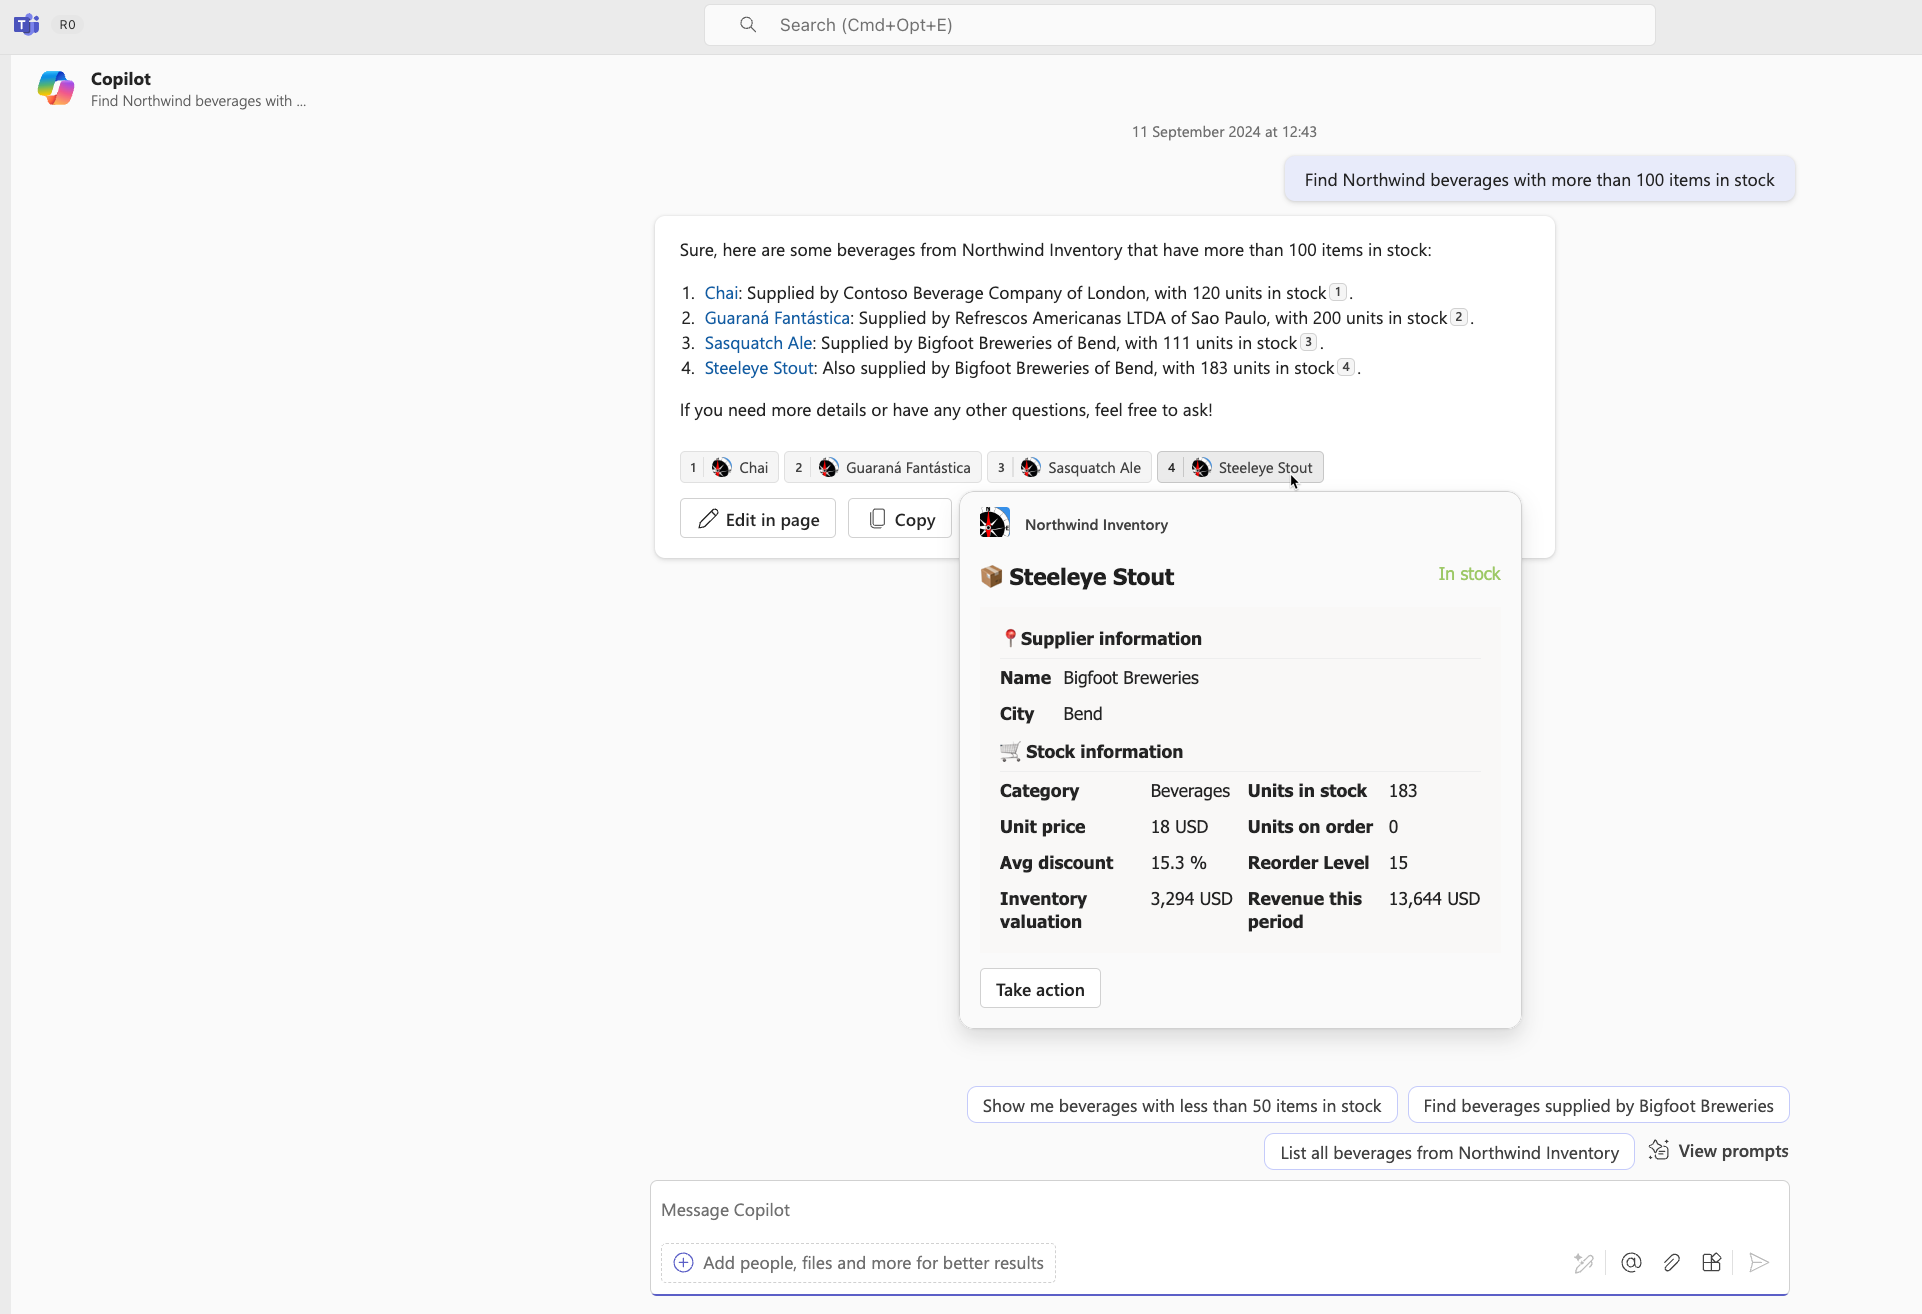This screenshot has height=1314, width=1922.
Task: Open the Chai product link
Action: [x=721, y=293]
